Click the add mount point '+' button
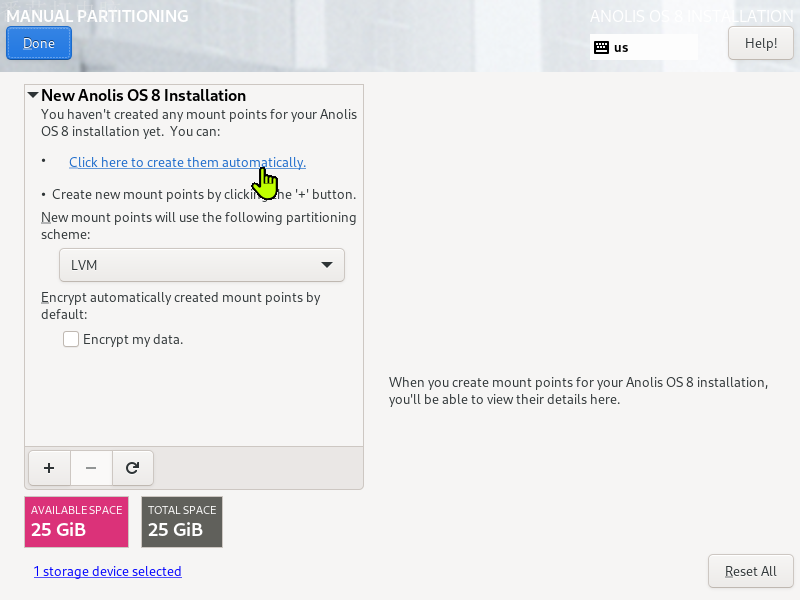800x600 pixels. click(49, 467)
